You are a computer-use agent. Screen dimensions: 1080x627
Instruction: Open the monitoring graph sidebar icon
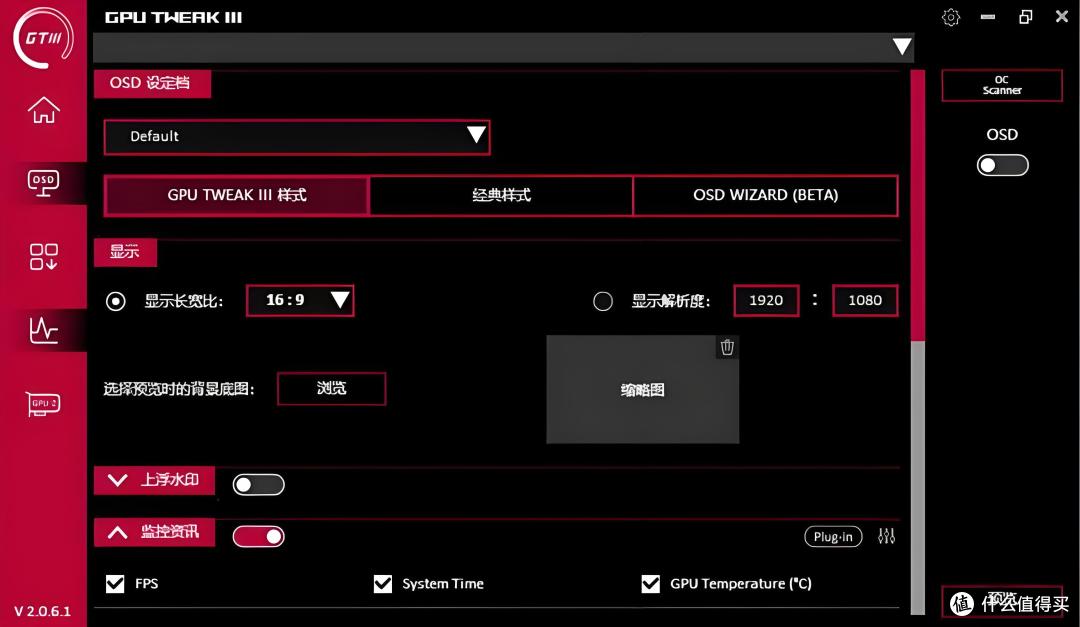(x=43, y=330)
